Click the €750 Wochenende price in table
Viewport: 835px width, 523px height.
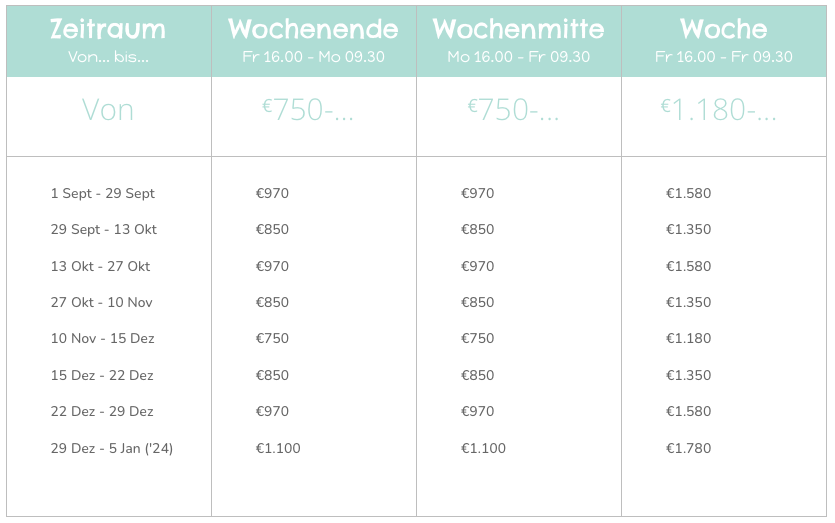pos(272,339)
